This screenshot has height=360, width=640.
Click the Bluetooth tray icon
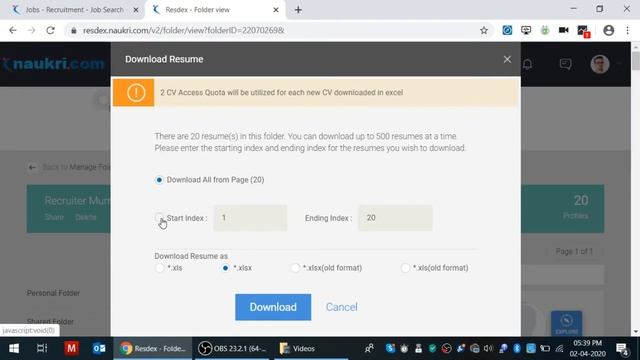(x=517, y=348)
